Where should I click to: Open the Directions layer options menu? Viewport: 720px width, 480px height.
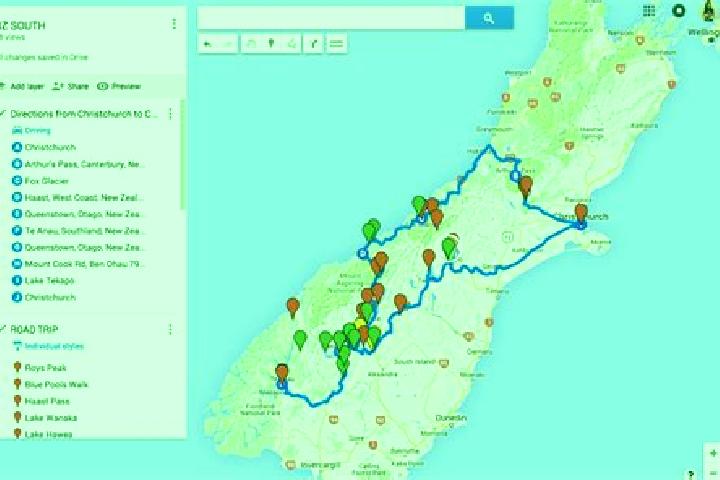(170, 114)
